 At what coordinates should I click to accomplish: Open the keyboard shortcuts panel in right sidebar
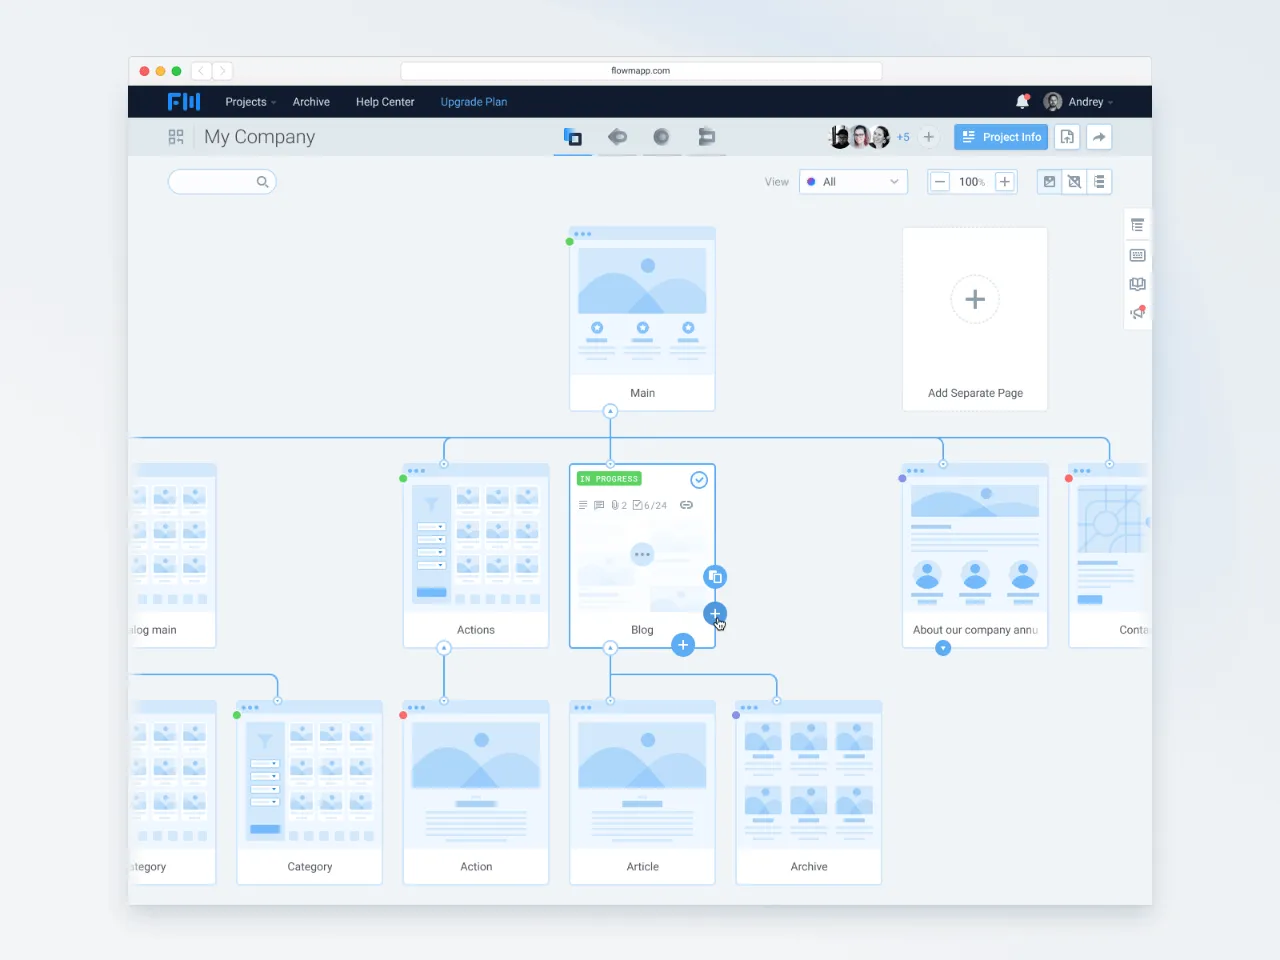pyautogui.click(x=1137, y=255)
